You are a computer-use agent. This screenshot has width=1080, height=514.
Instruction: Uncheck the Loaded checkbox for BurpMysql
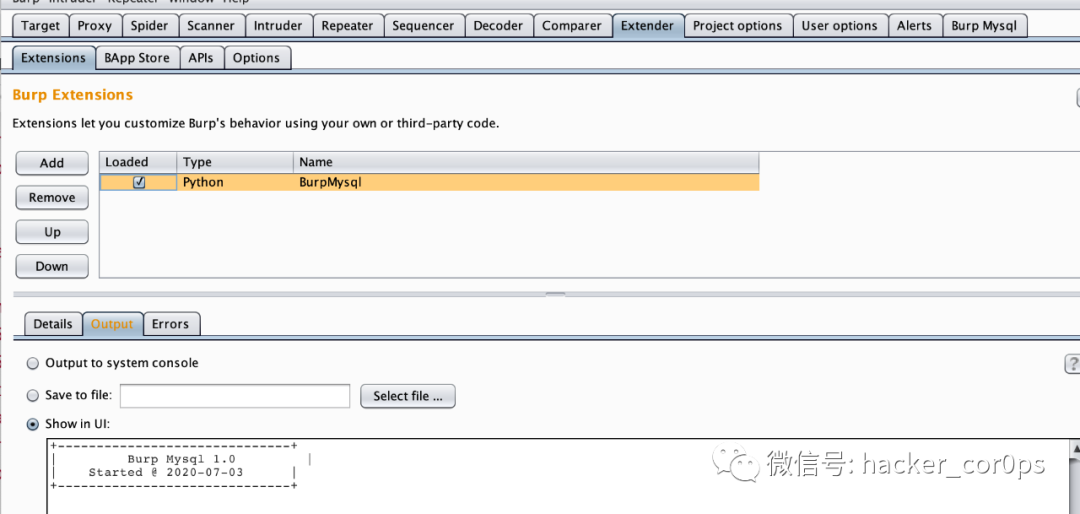(139, 183)
